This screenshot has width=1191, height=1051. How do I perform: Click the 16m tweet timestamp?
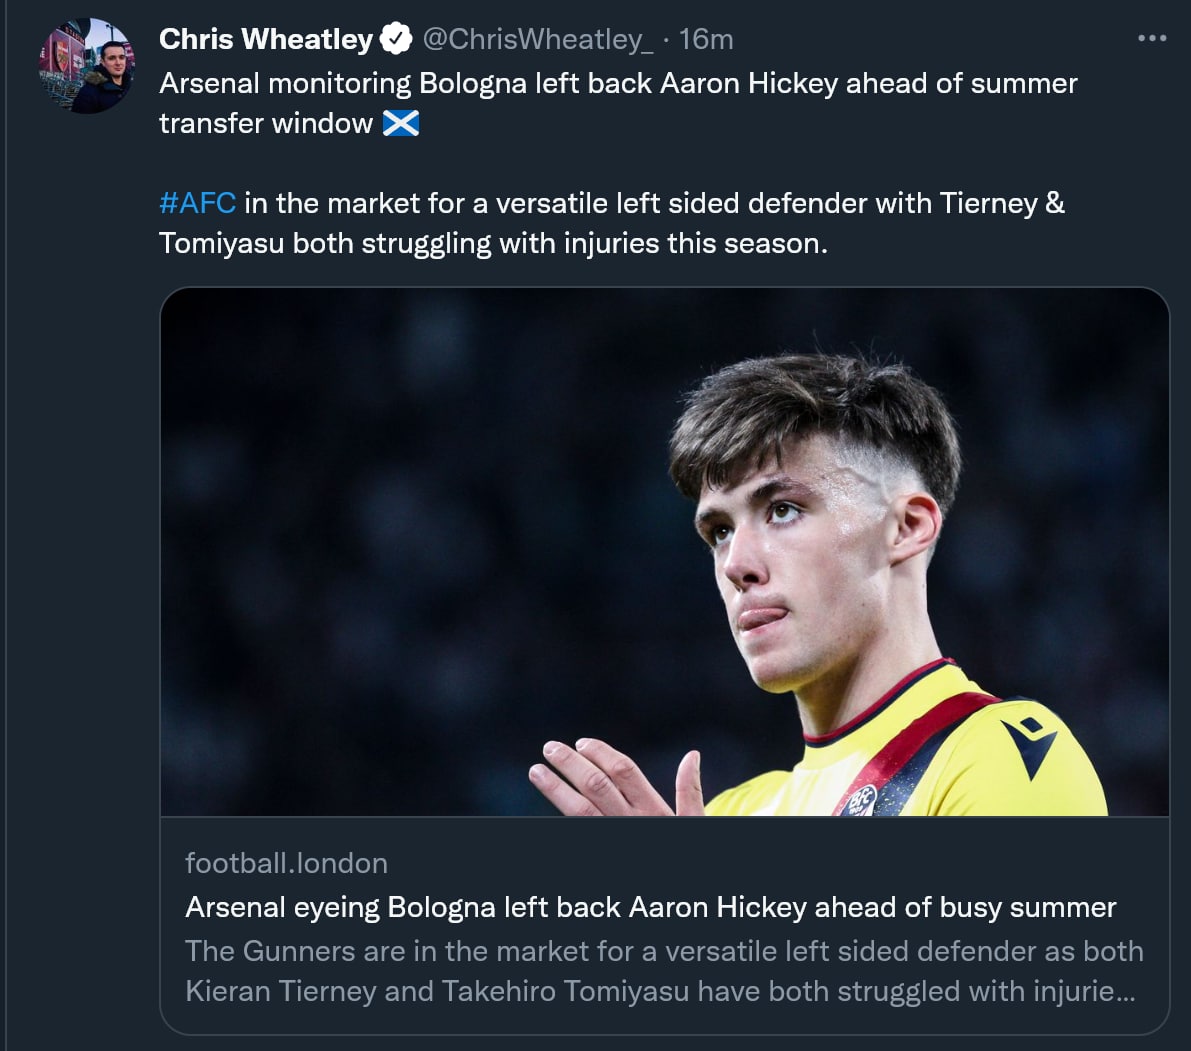point(706,40)
